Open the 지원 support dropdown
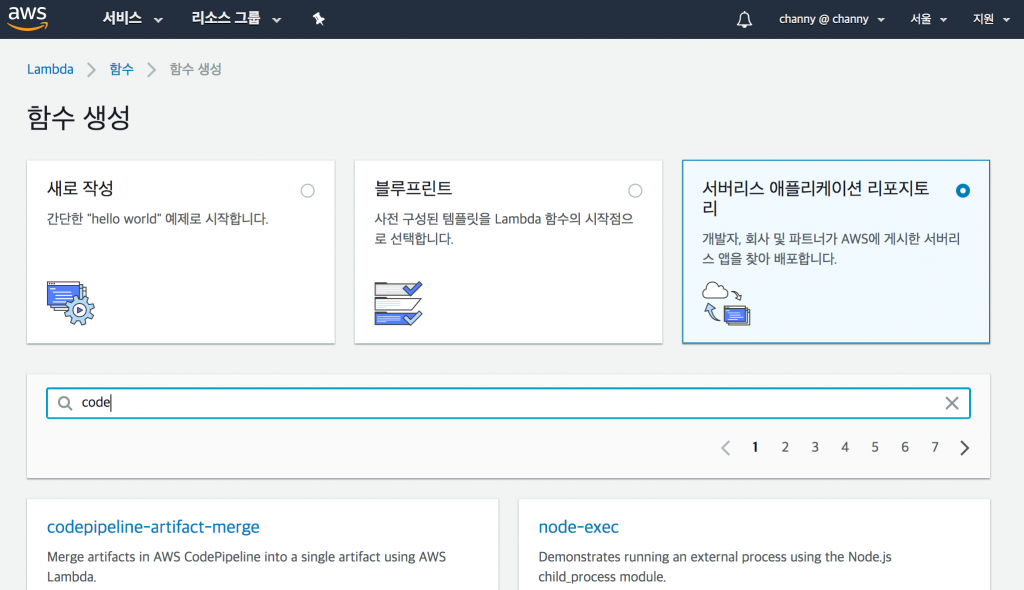The image size is (1024, 590). (991, 19)
